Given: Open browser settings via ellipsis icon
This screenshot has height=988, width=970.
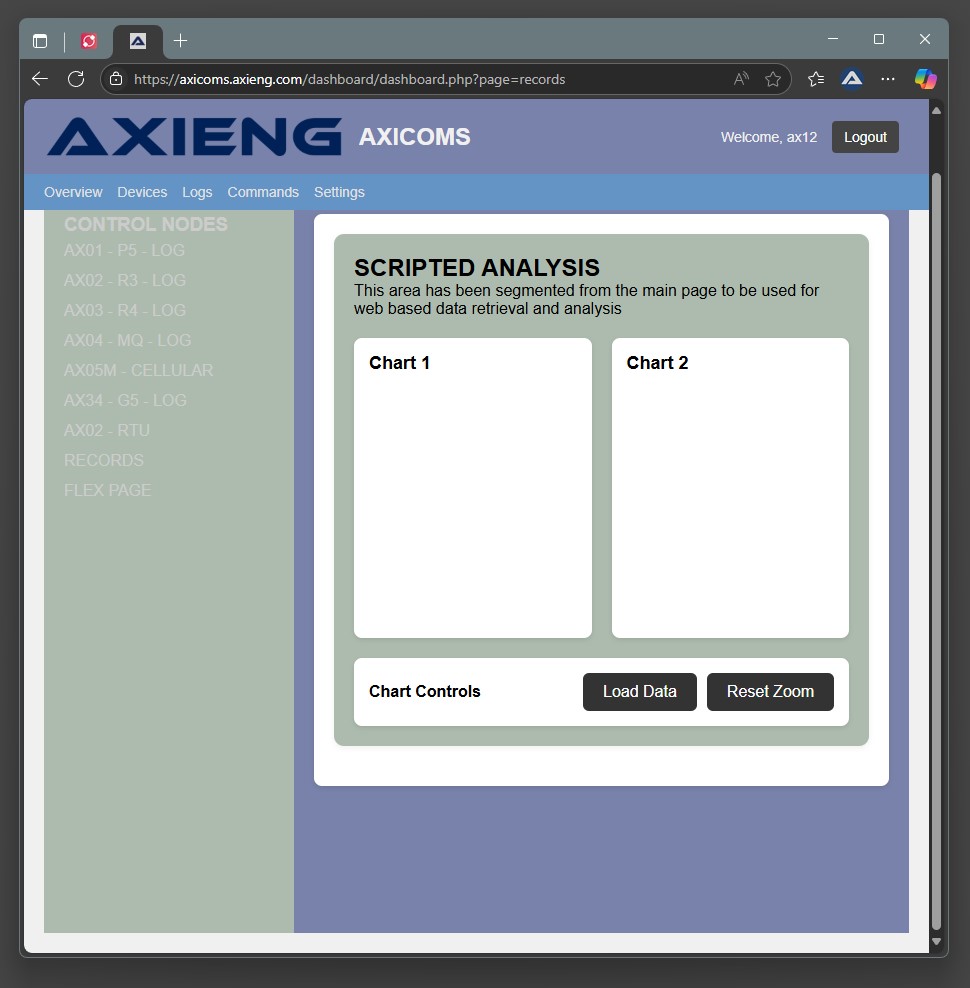Looking at the screenshot, I should [888, 78].
